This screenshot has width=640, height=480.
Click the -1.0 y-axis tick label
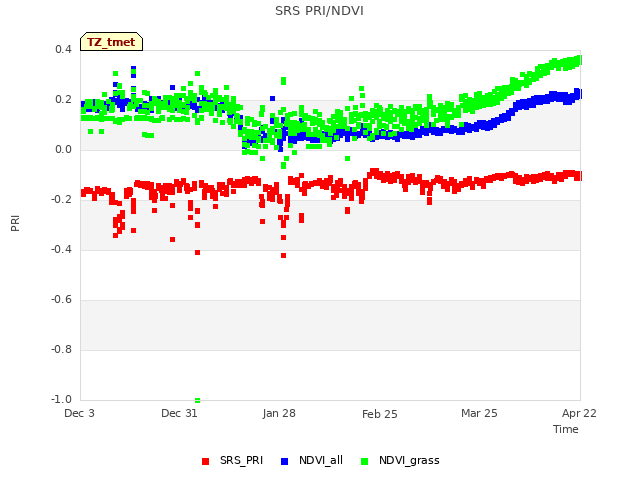pyautogui.click(x=61, y=399)
